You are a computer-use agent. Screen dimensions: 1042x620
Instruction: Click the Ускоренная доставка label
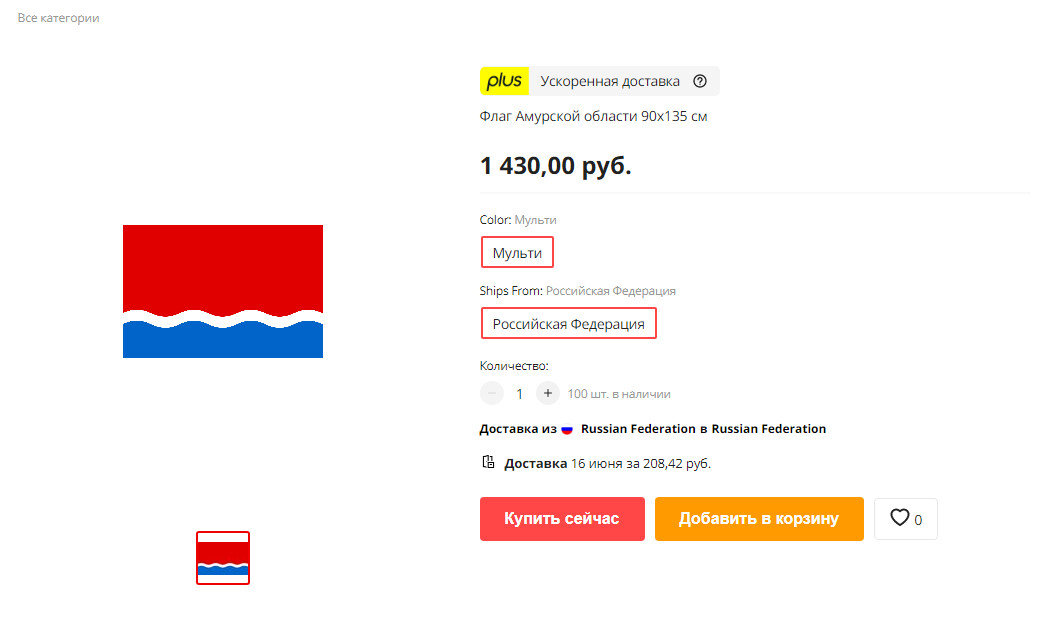tap(609, 81)
